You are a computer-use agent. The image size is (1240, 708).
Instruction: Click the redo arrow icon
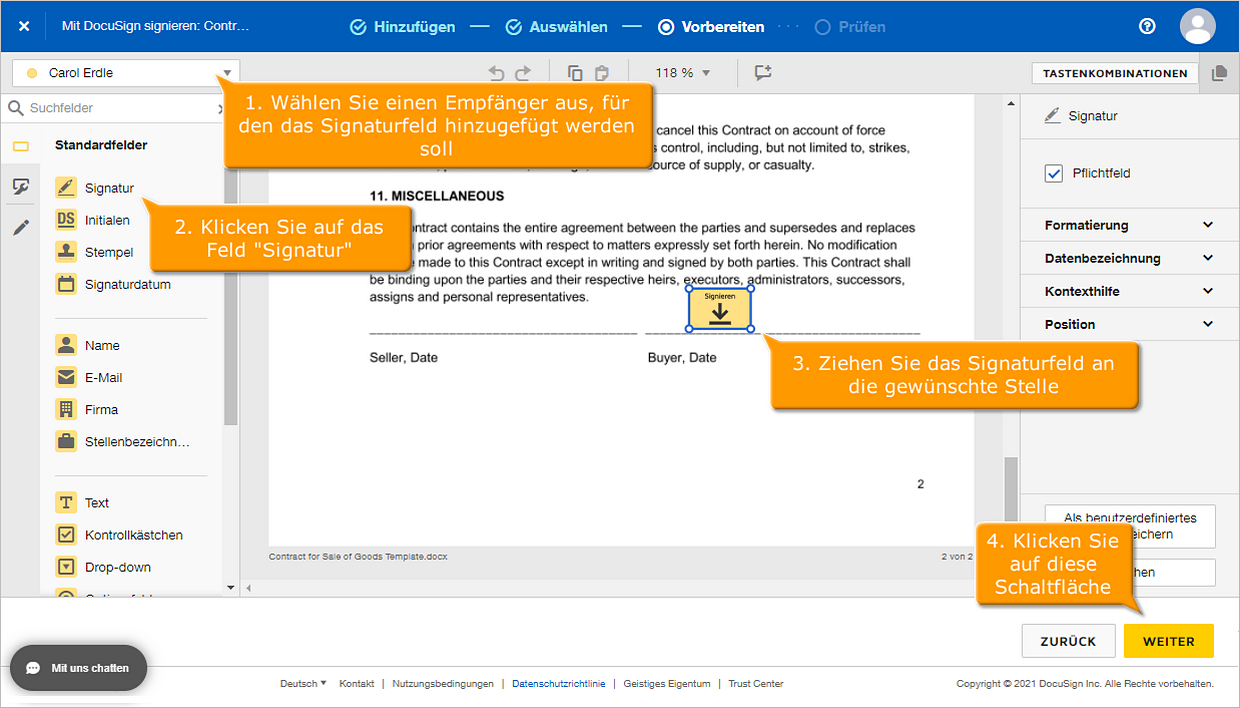[x=523, y=73]
